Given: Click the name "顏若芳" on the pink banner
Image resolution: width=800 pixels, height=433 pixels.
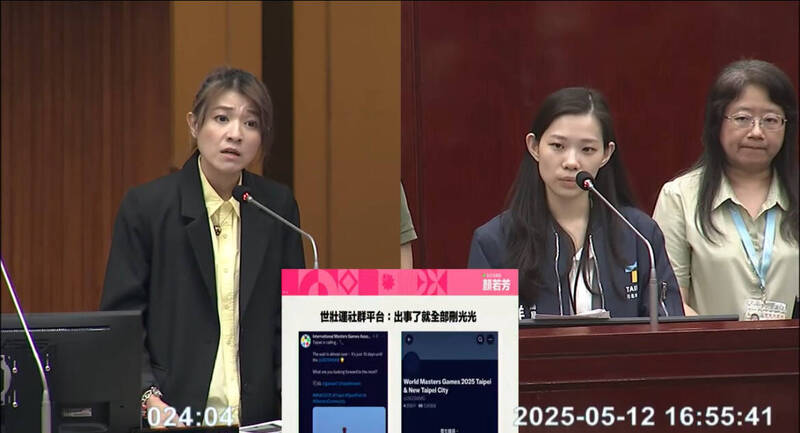Looking at the screenshot, I should point(496,284).
